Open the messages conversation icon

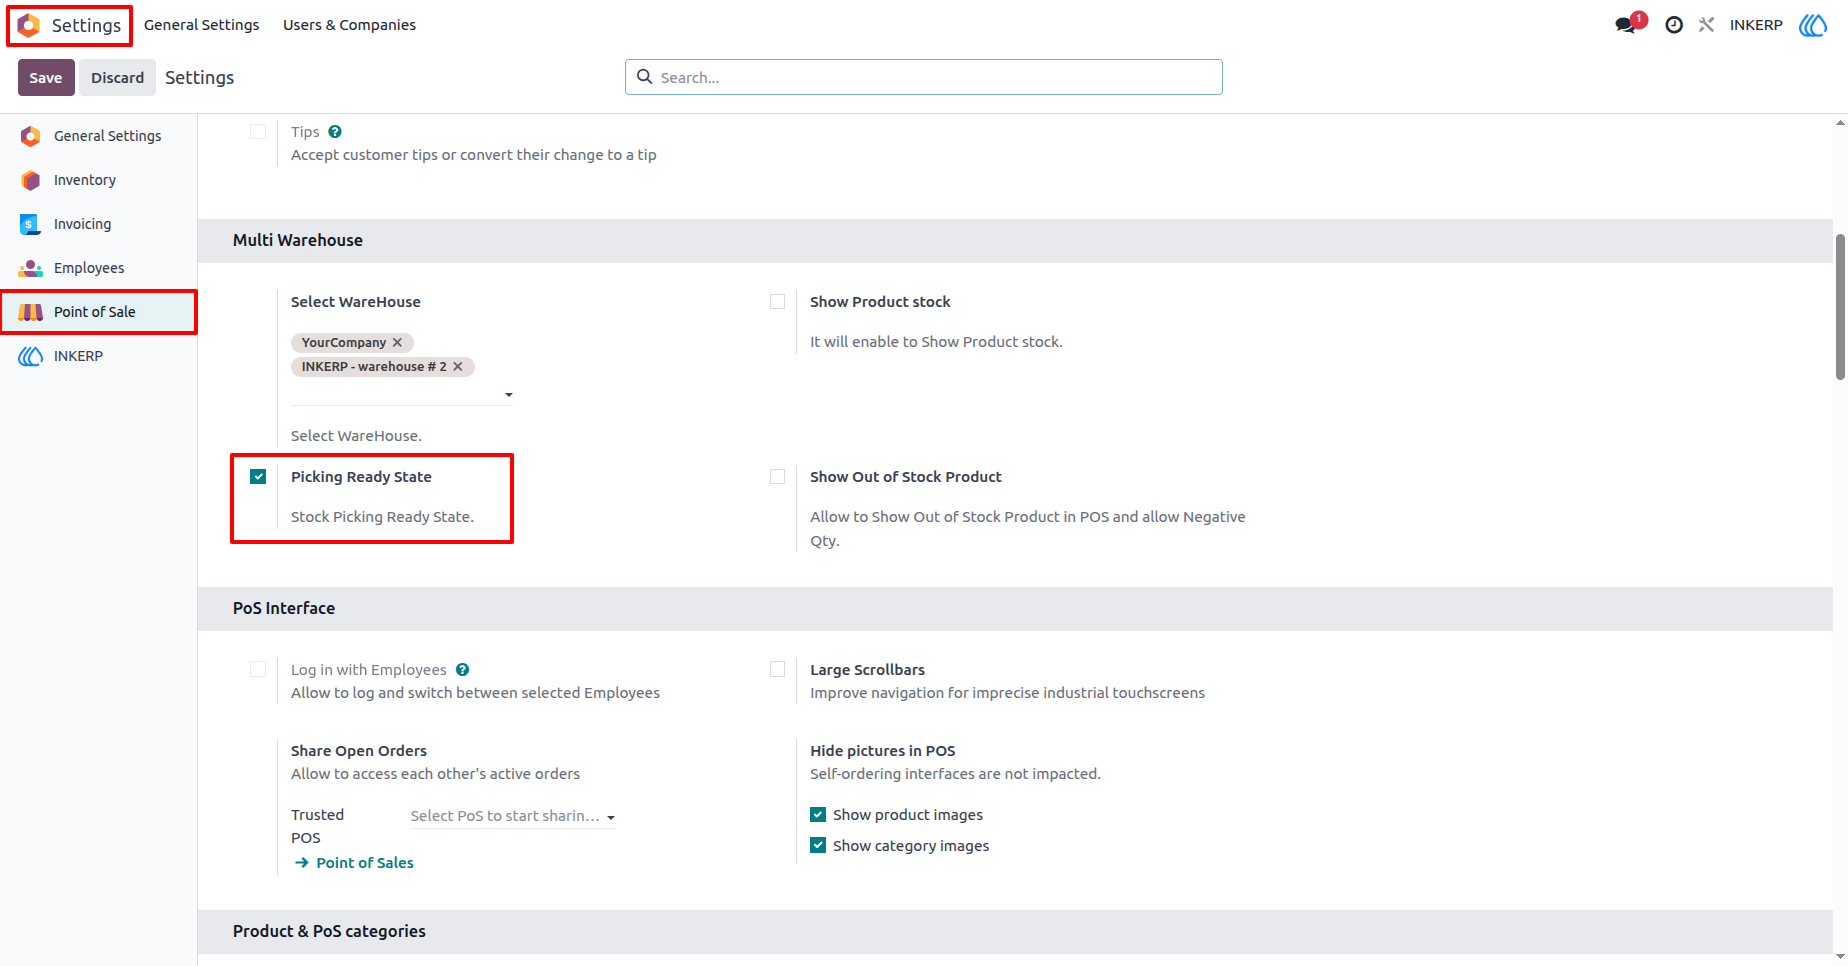pos(1626,25)
